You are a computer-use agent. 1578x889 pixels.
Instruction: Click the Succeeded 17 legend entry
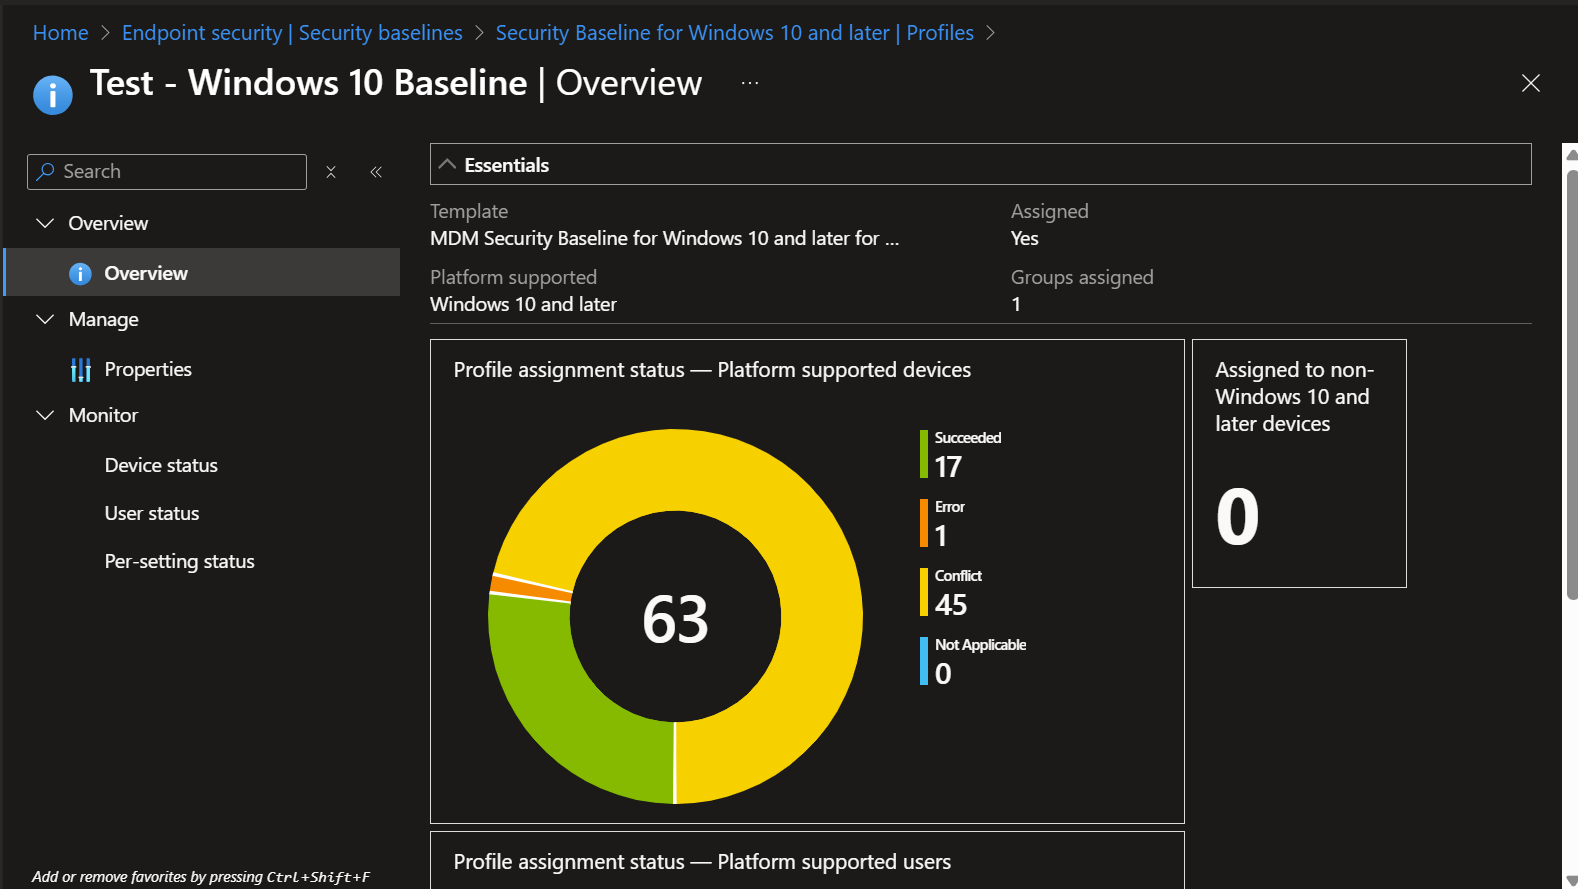(x=960, y=453)
